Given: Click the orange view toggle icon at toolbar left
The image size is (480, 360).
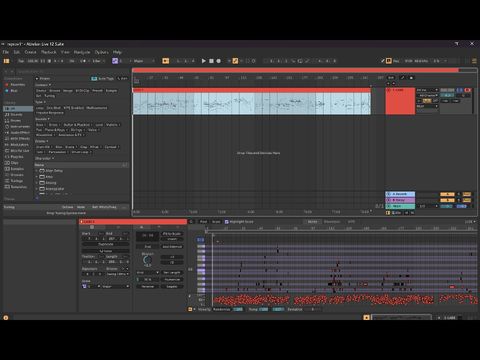Looking at the screenshot, I should click(6, 61).
